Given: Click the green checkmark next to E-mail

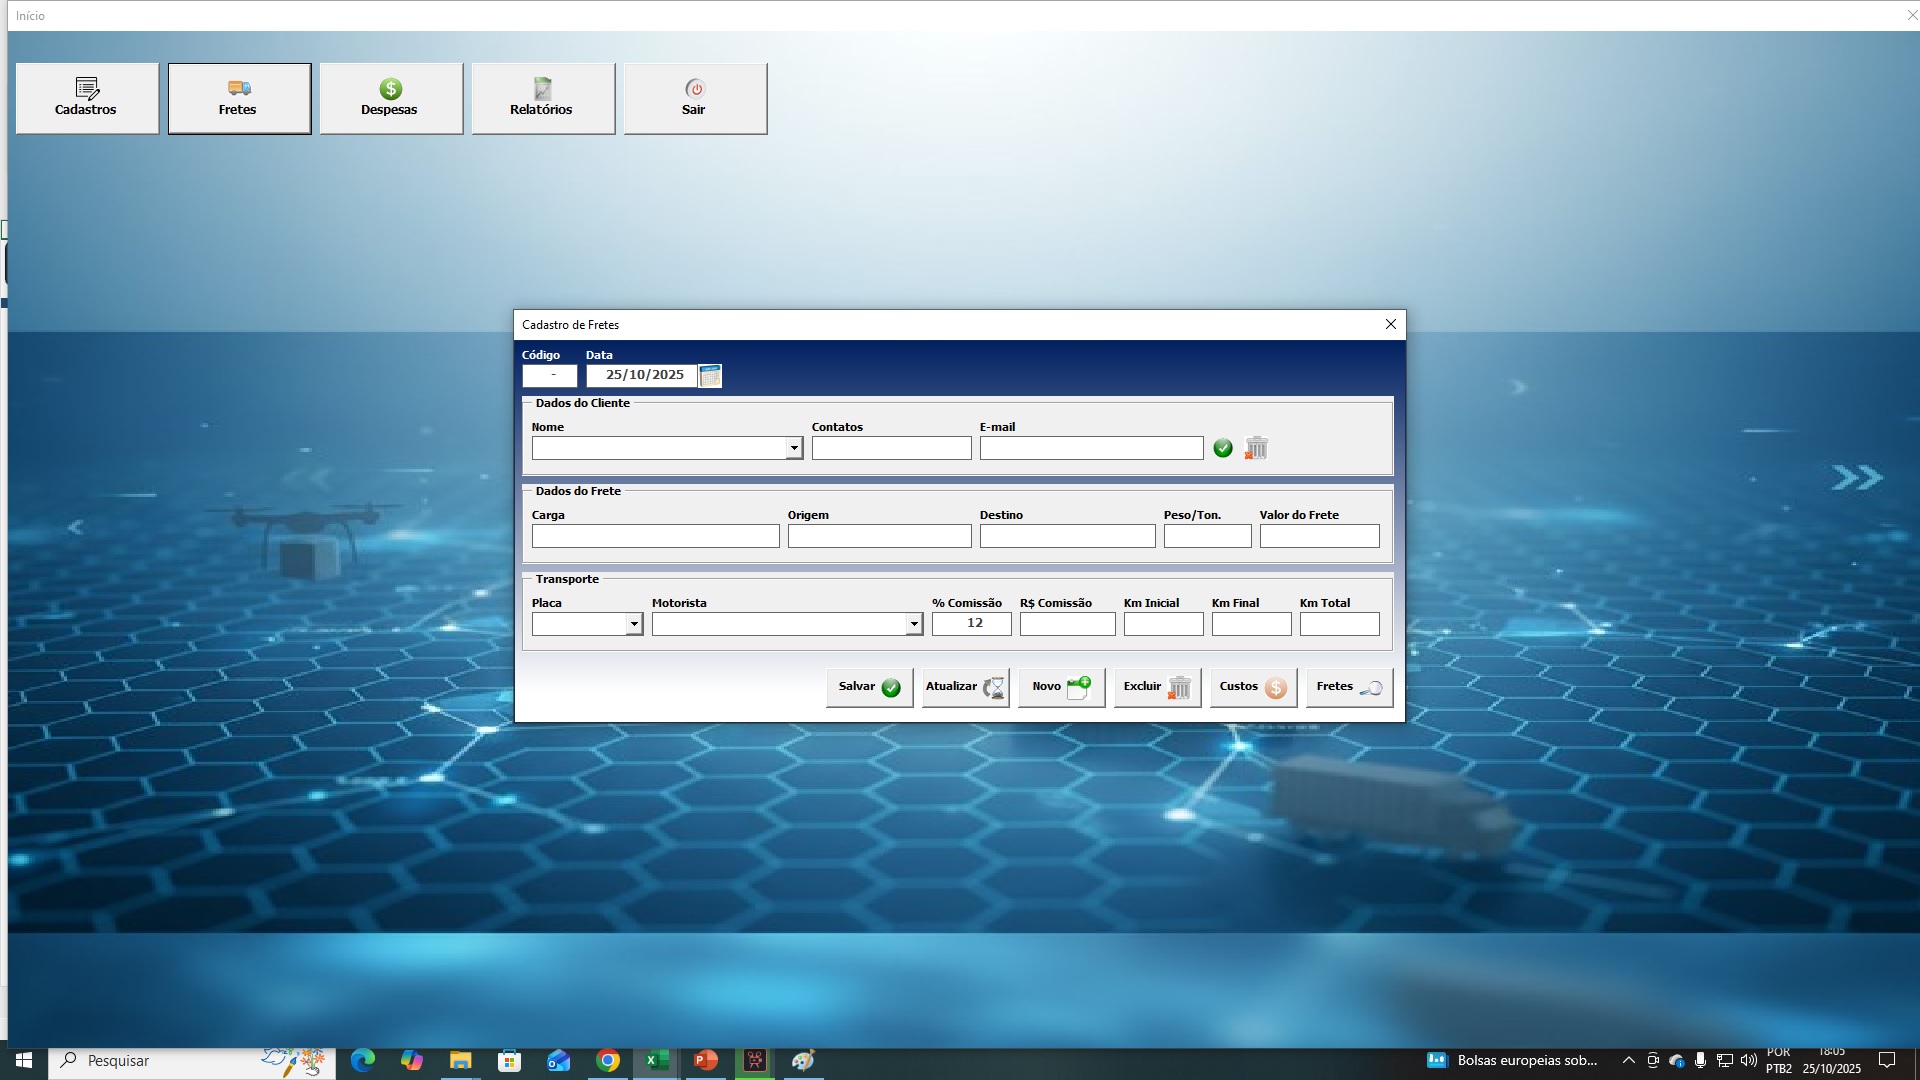Looking at the screenshot, I should click(x=1222, y=448).
